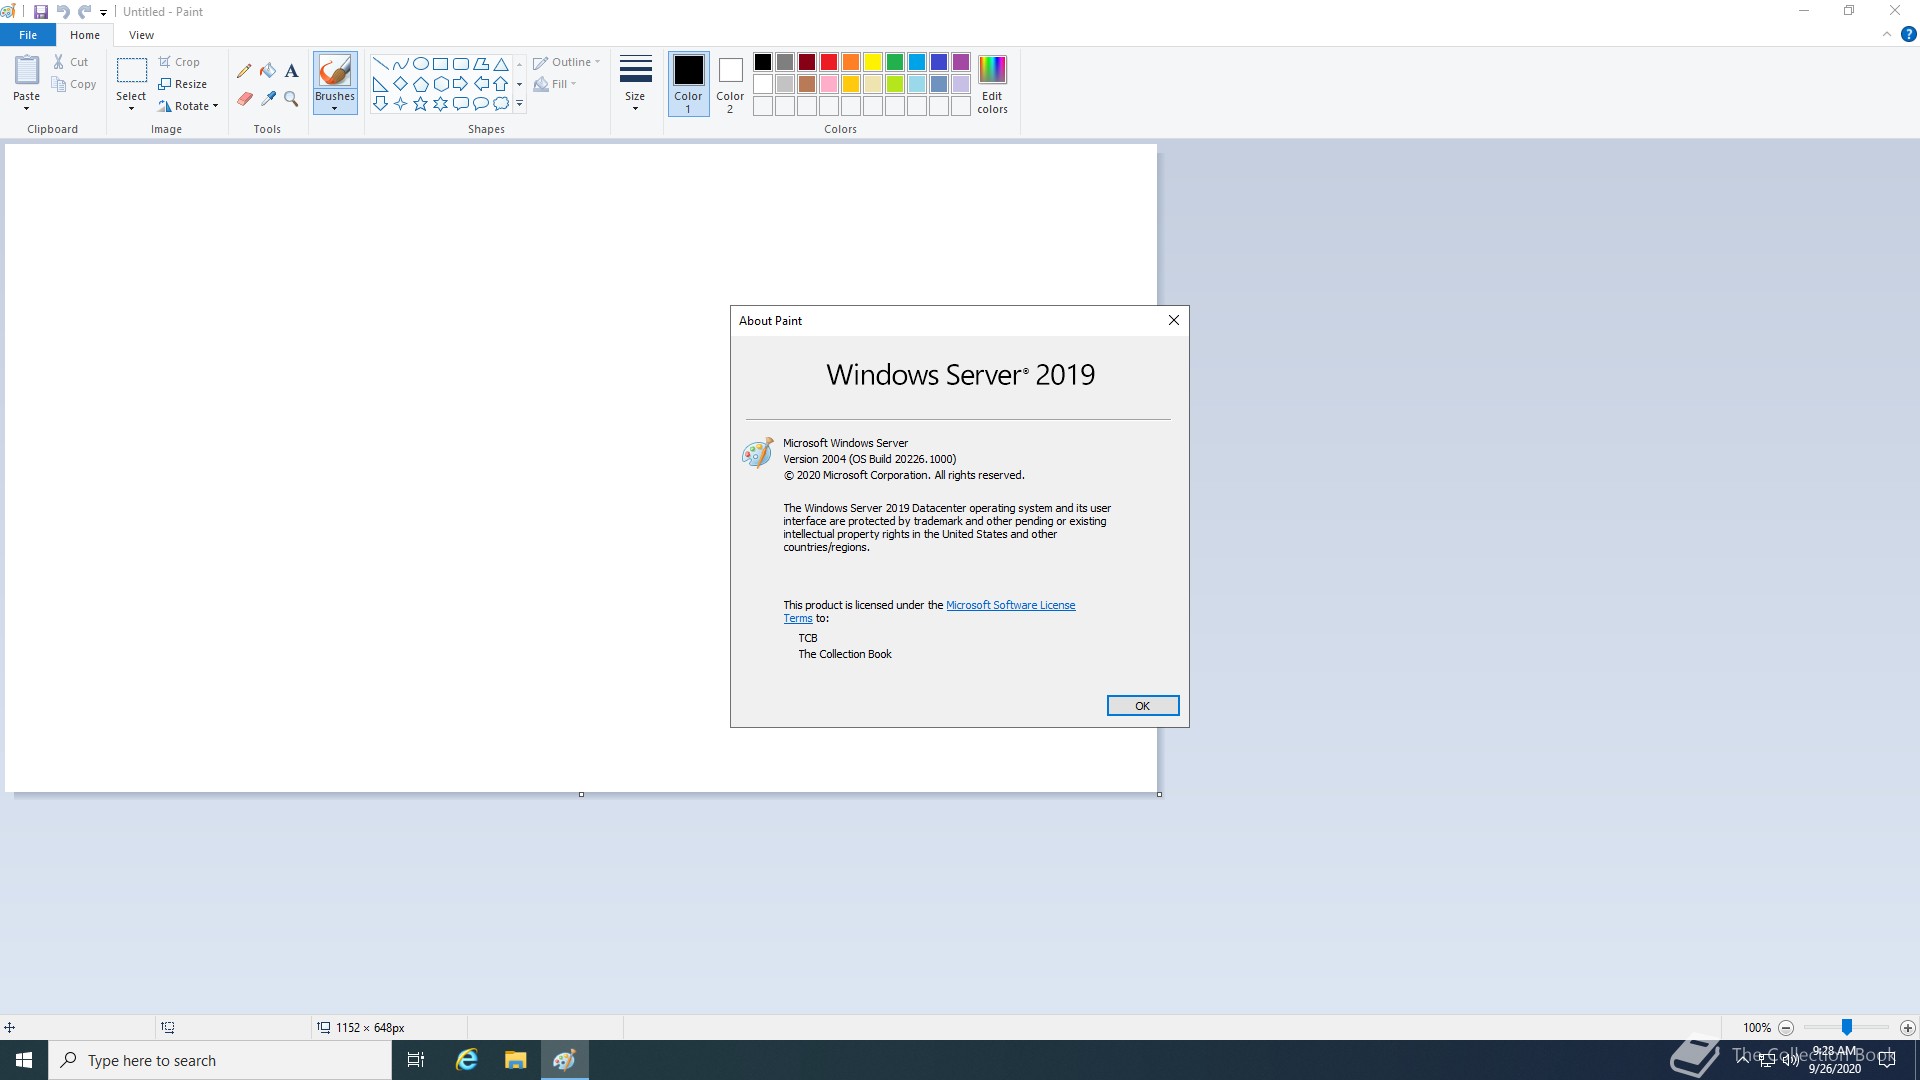The height and width of the screenshot is (1080, 1920).
Task: Open the File menu
Action: pos(28,35)
